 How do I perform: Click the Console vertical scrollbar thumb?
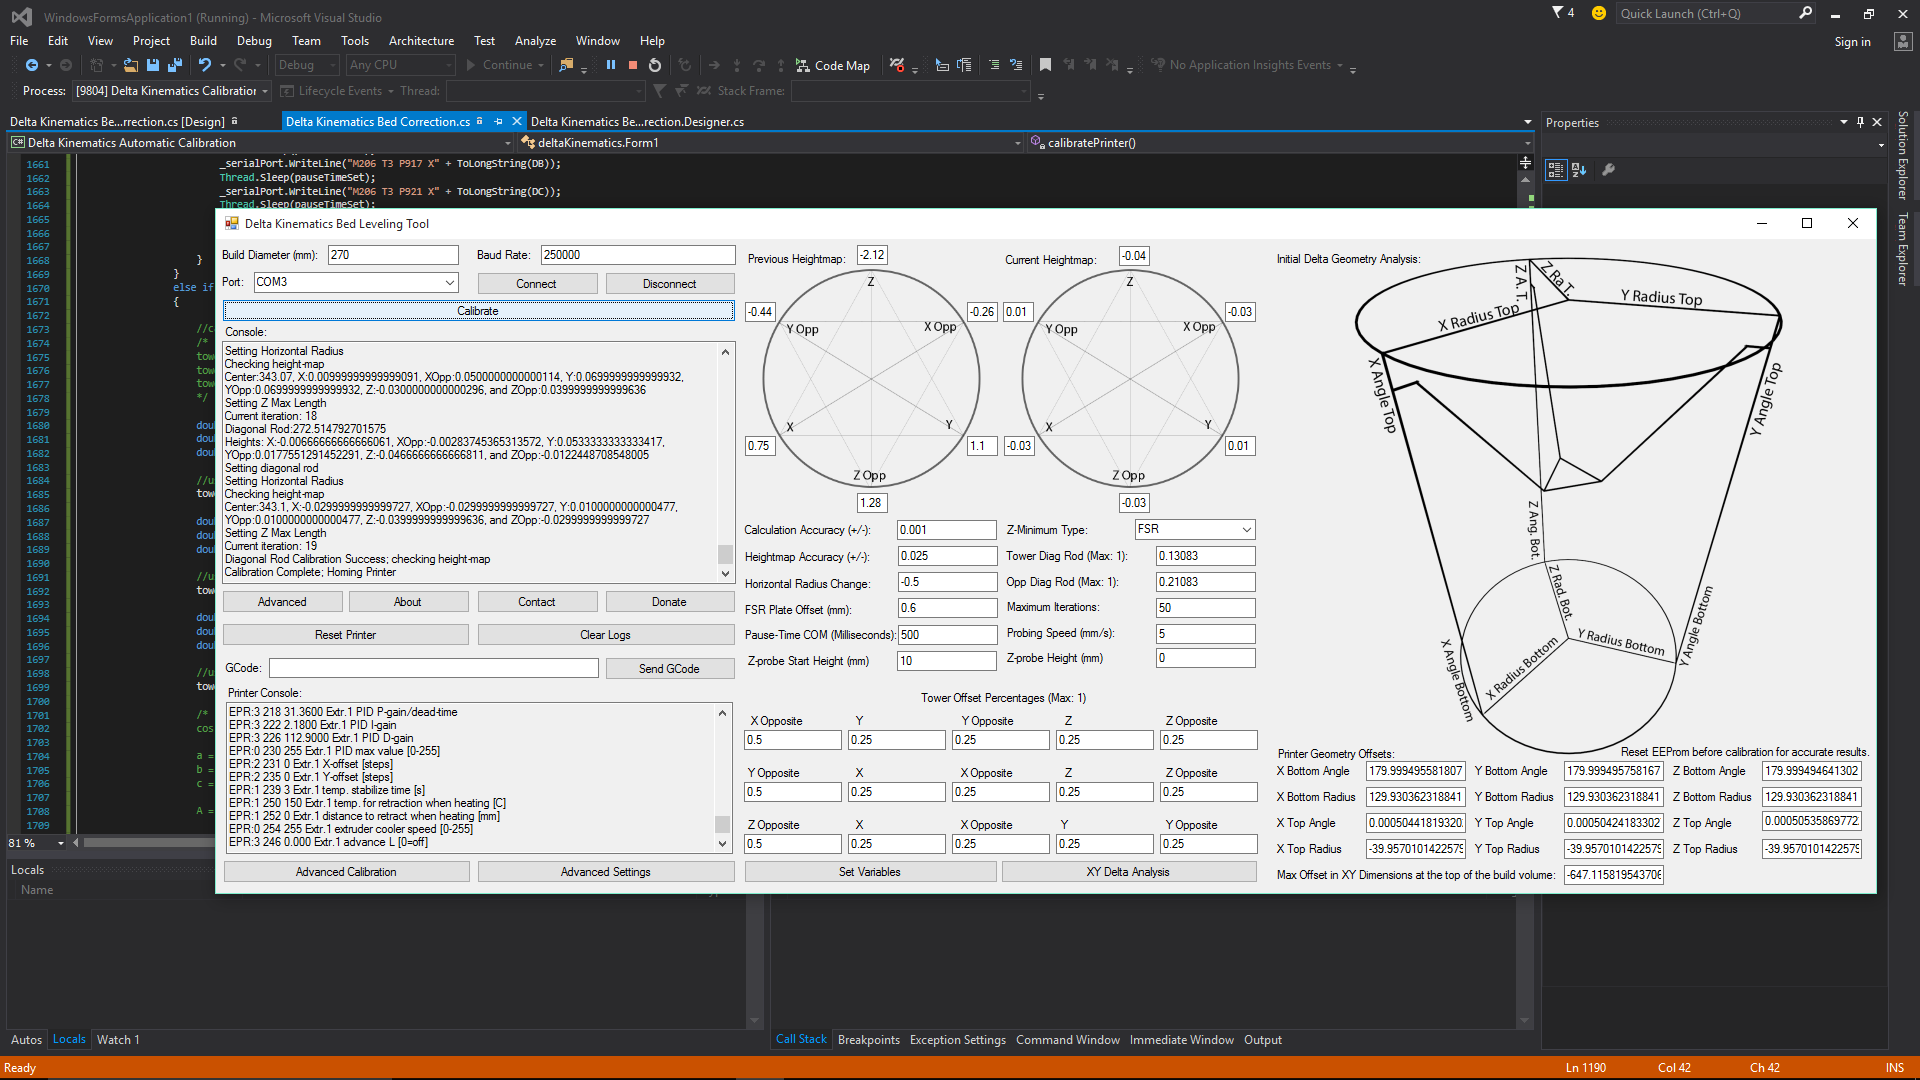725,554
